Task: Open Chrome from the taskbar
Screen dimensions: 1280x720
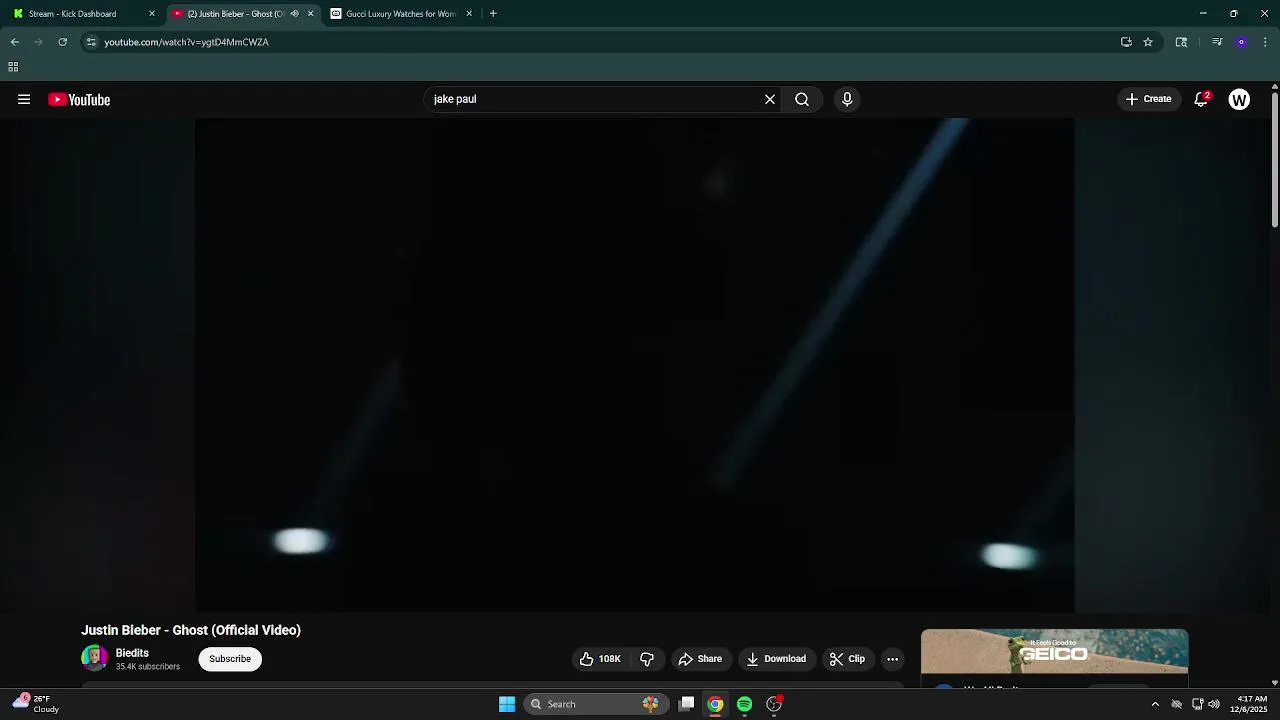Action: (x=715, y=704)
